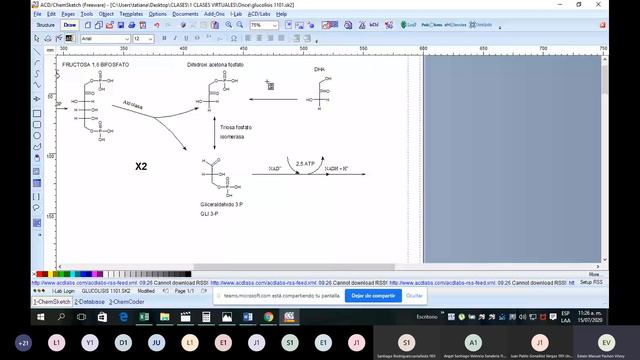Image resolution: width=640 pixels, height=360 pixels.
Task: Select the arrow Select/Move tool
Action: (37, 38)
